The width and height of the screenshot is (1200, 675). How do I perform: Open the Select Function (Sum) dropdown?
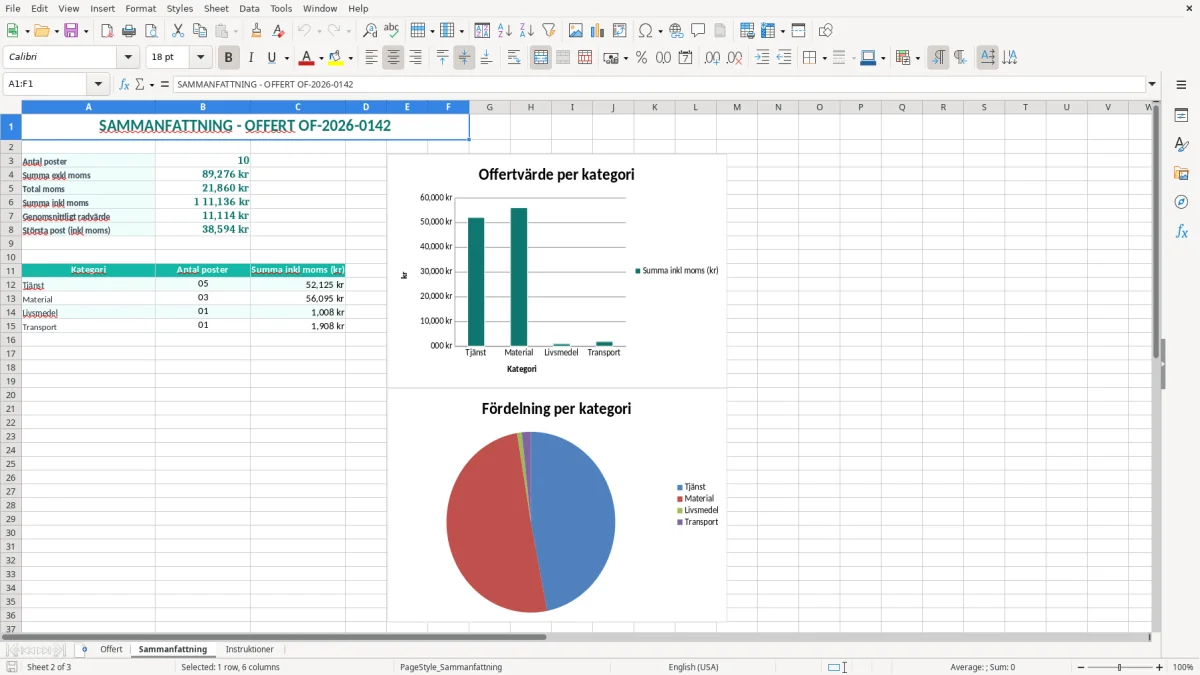pos(152,84)
